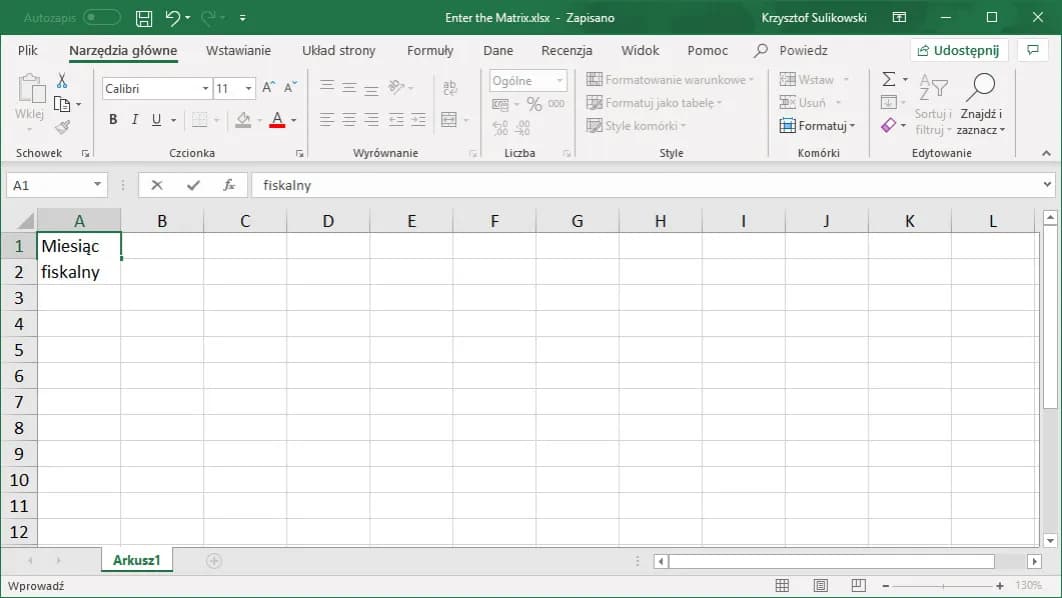The height and width of the screenshot is (598, 1062).
Task: Confirm entry with the checkmark icon
Action: [x=193, y=185]
